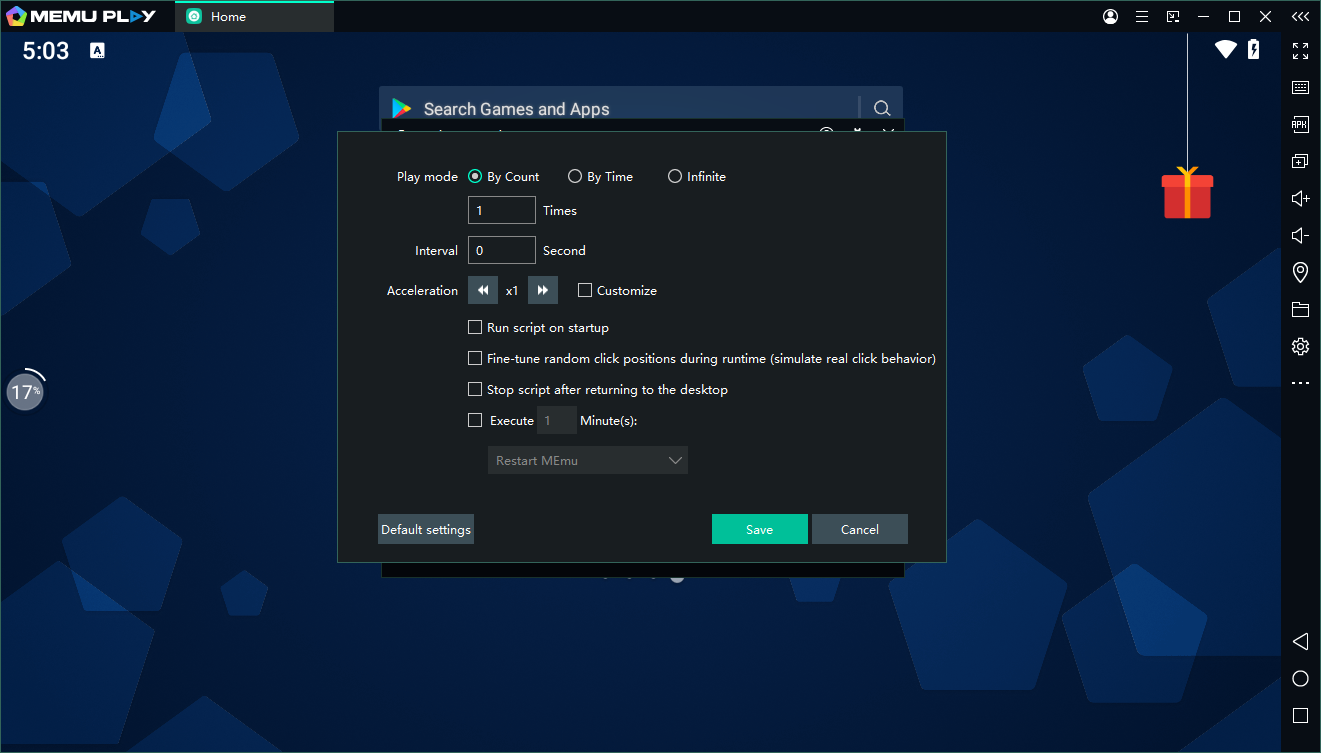Open the settings gear in sidebar

click(1300, 346)
